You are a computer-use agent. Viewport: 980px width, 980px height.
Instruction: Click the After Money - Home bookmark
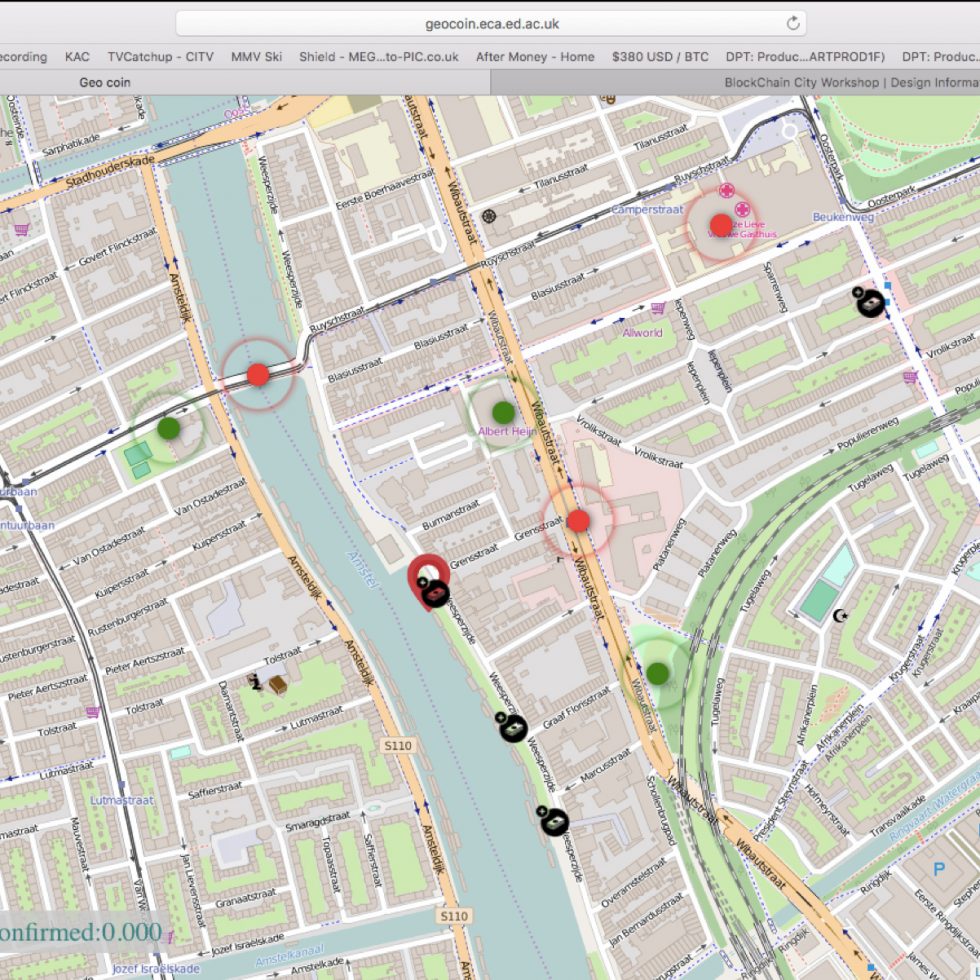coord(535,57)
